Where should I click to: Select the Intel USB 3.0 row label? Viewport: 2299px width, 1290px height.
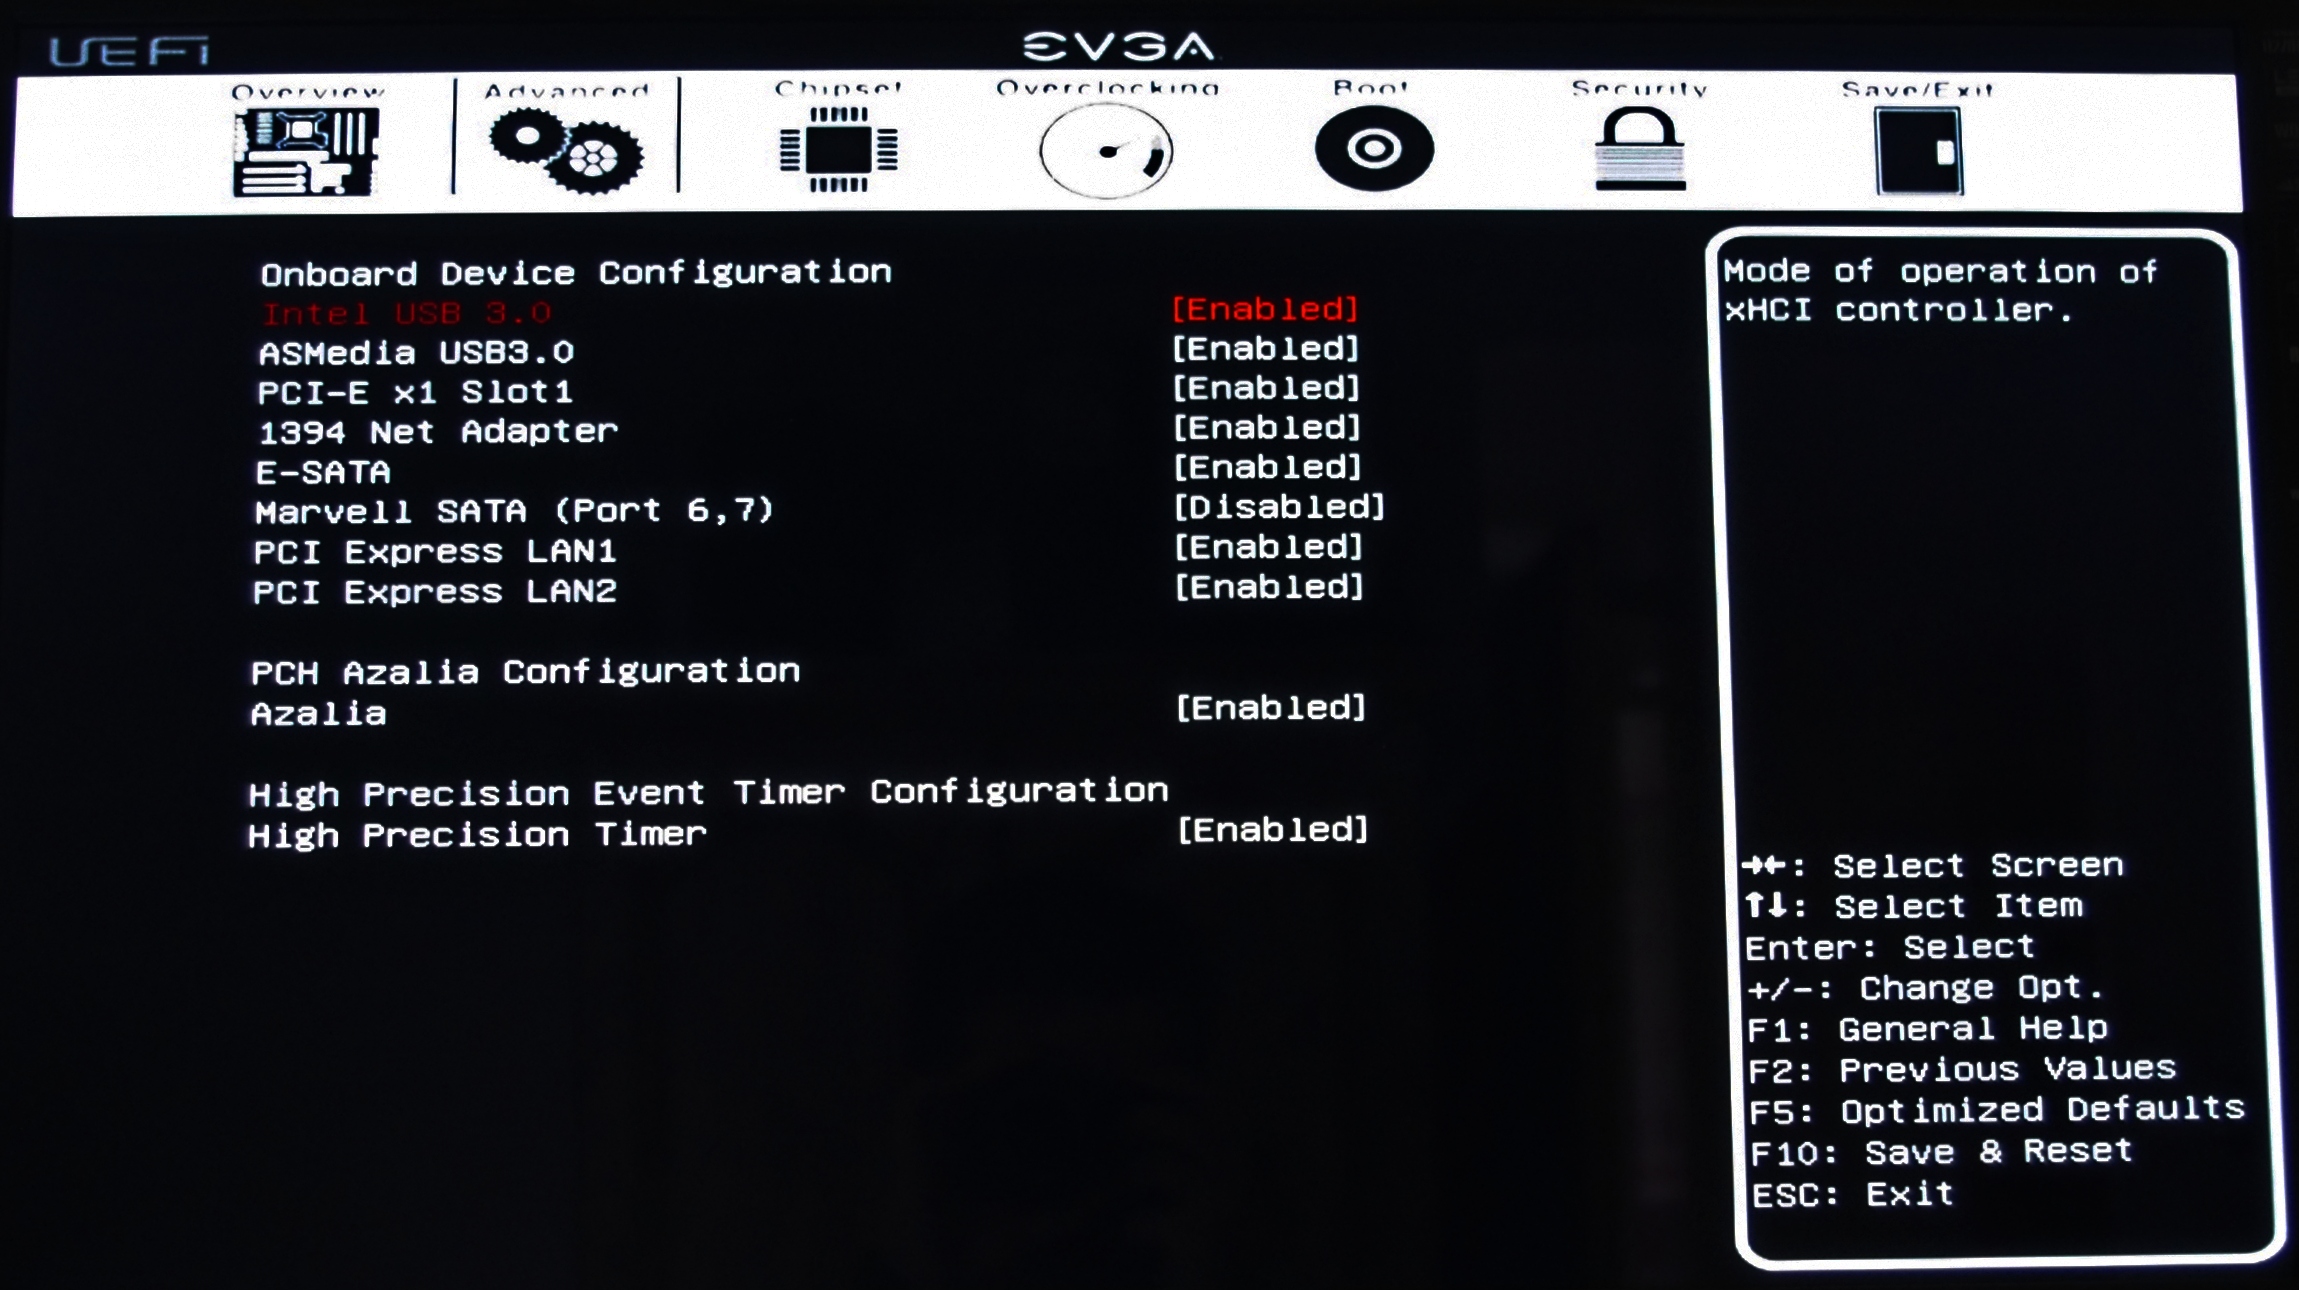click(x=407, y=314)
